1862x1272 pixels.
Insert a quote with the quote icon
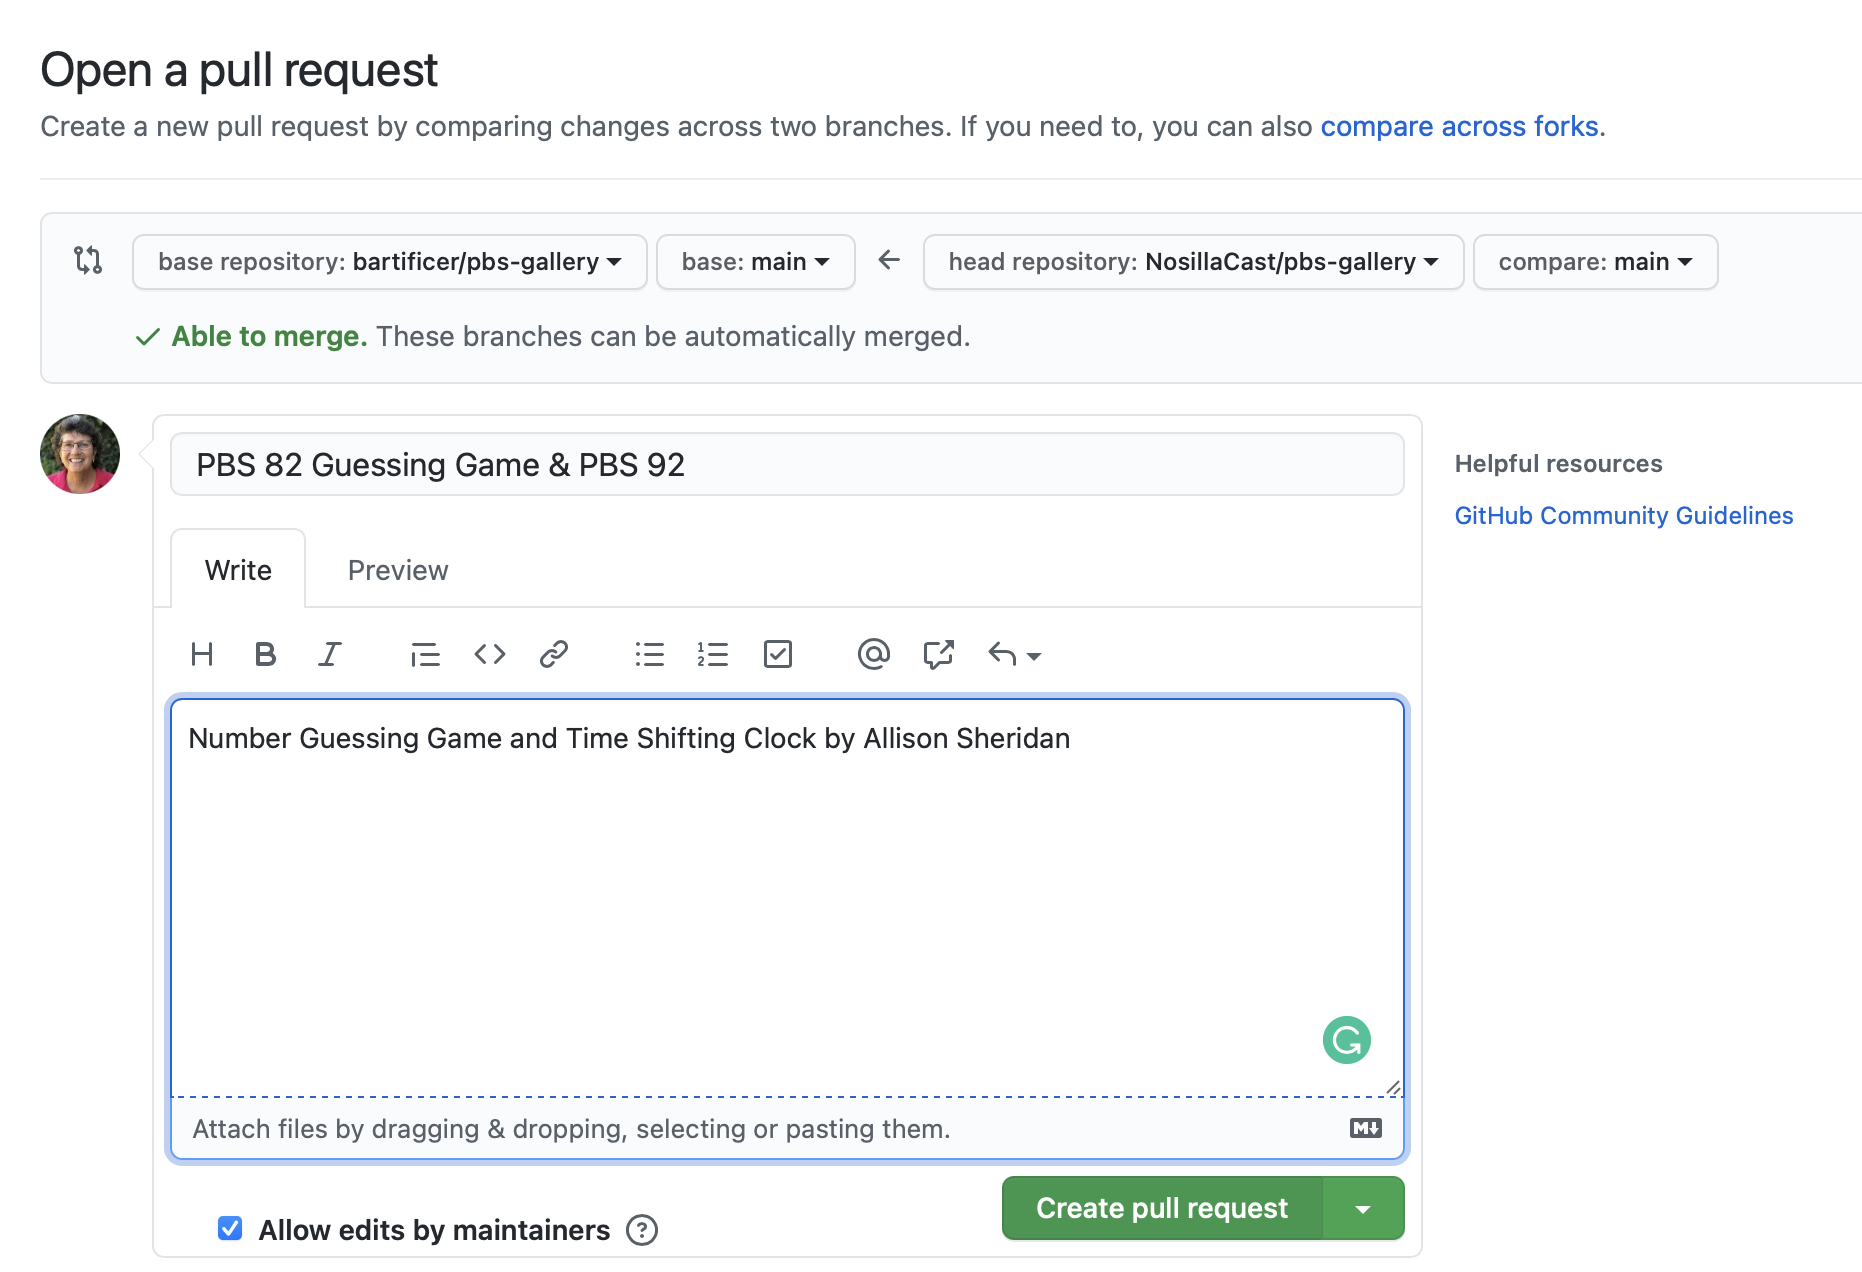pos(425,654)
